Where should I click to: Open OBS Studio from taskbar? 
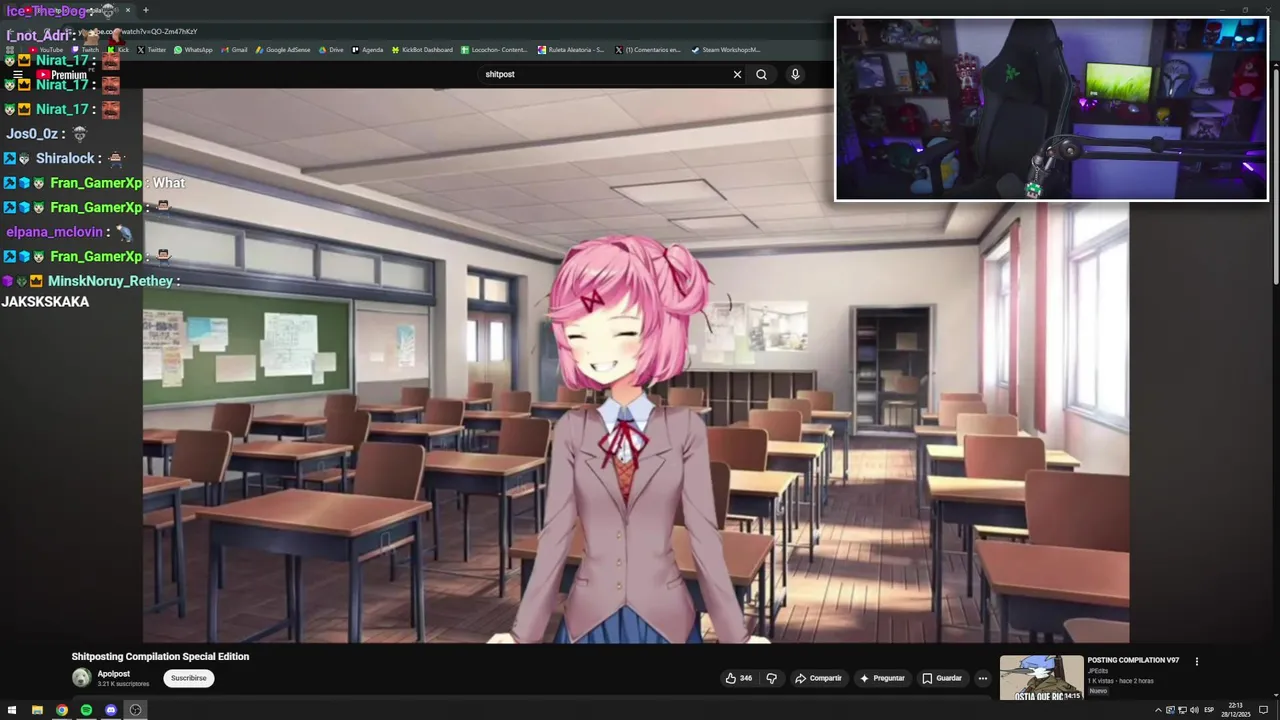point(135,710)
